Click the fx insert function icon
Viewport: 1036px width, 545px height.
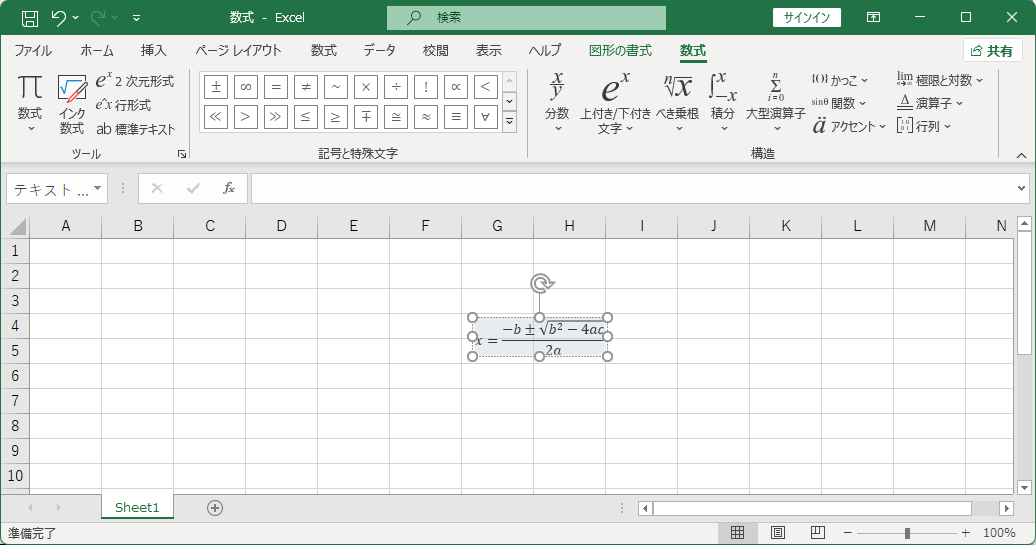[229, 189]
